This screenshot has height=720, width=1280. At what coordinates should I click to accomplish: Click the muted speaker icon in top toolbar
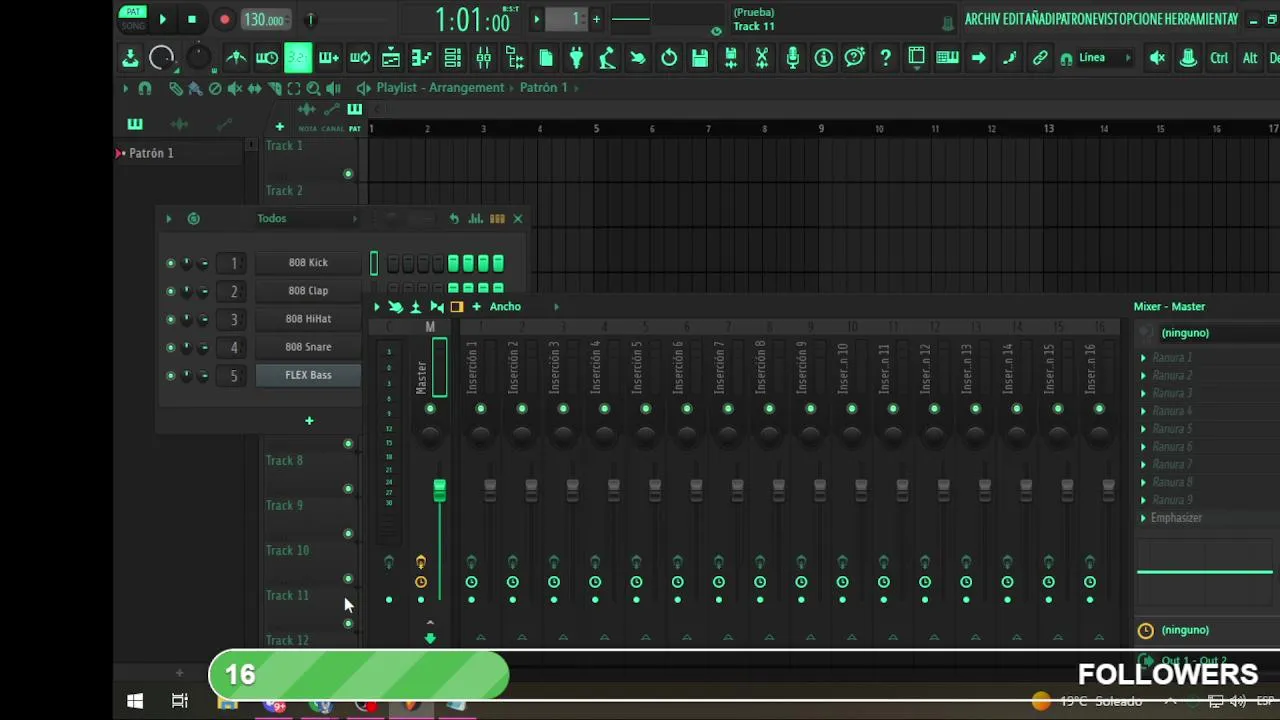(x=1157, y=58)
